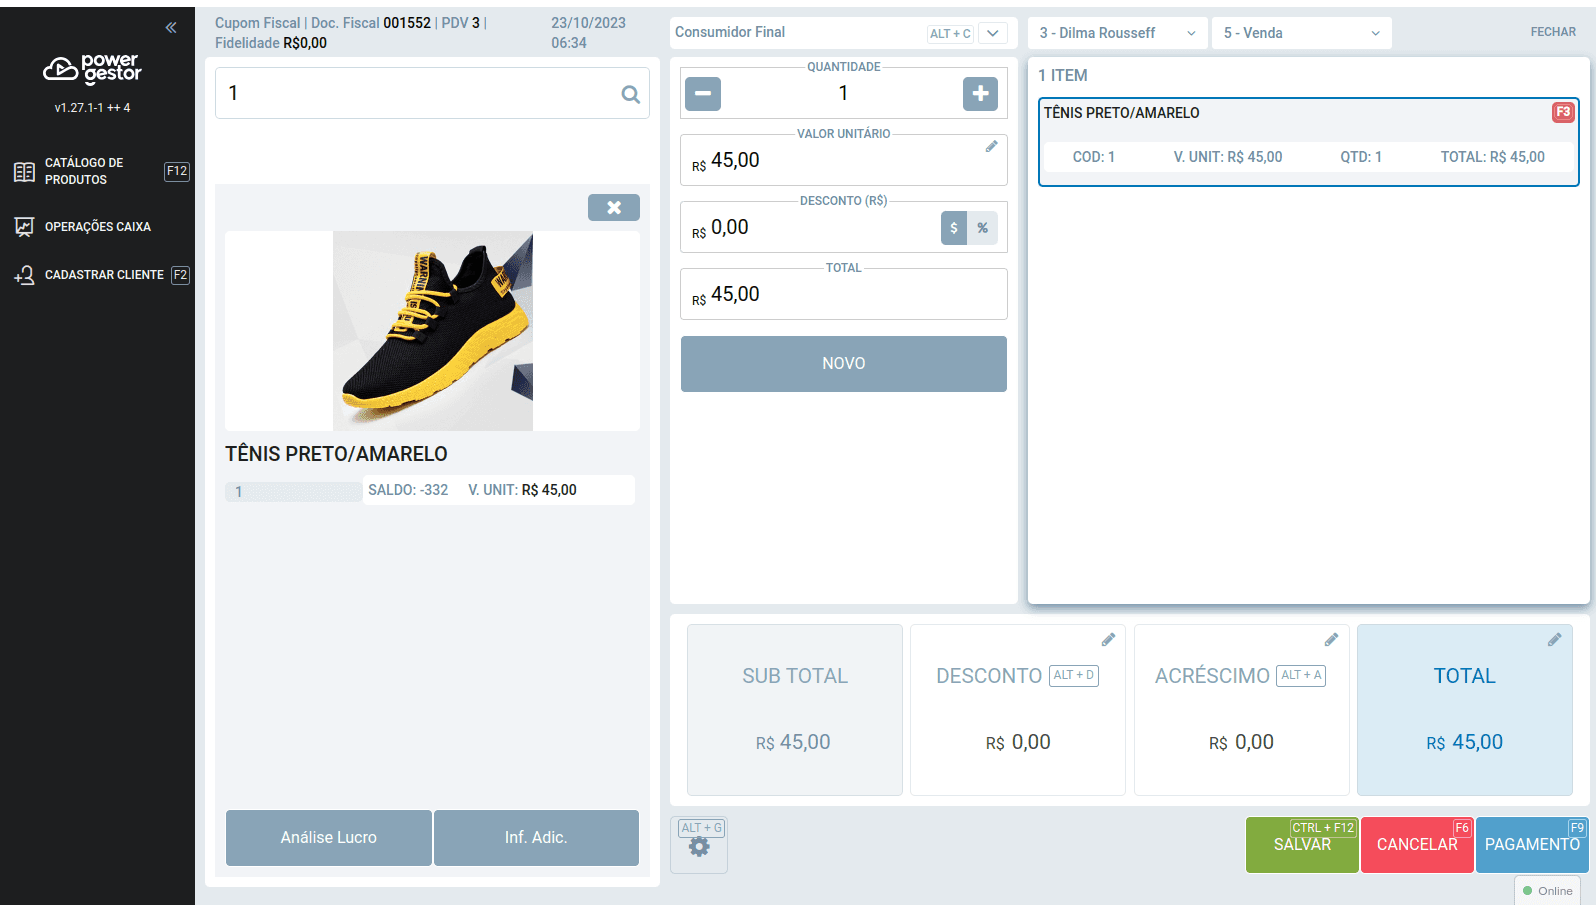This screenshot has height=905, width=1596.
Task: Click the Online status indicator
Action: tap(1548, 891)
